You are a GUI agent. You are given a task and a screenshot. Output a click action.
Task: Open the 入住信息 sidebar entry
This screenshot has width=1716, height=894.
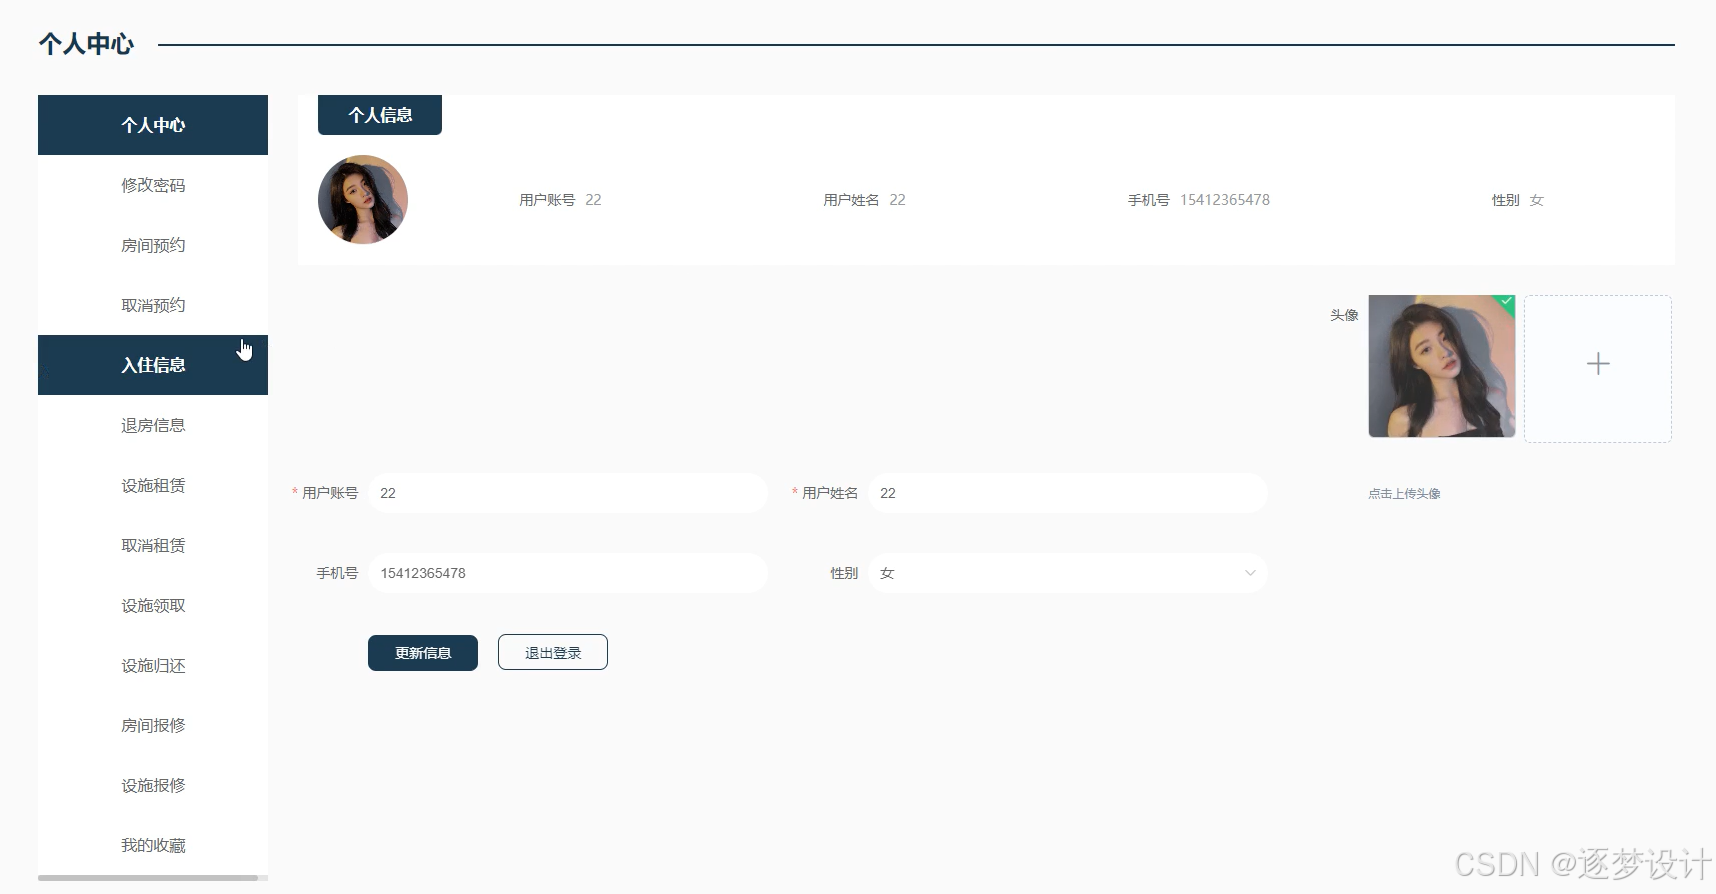(x=153, y=365)
